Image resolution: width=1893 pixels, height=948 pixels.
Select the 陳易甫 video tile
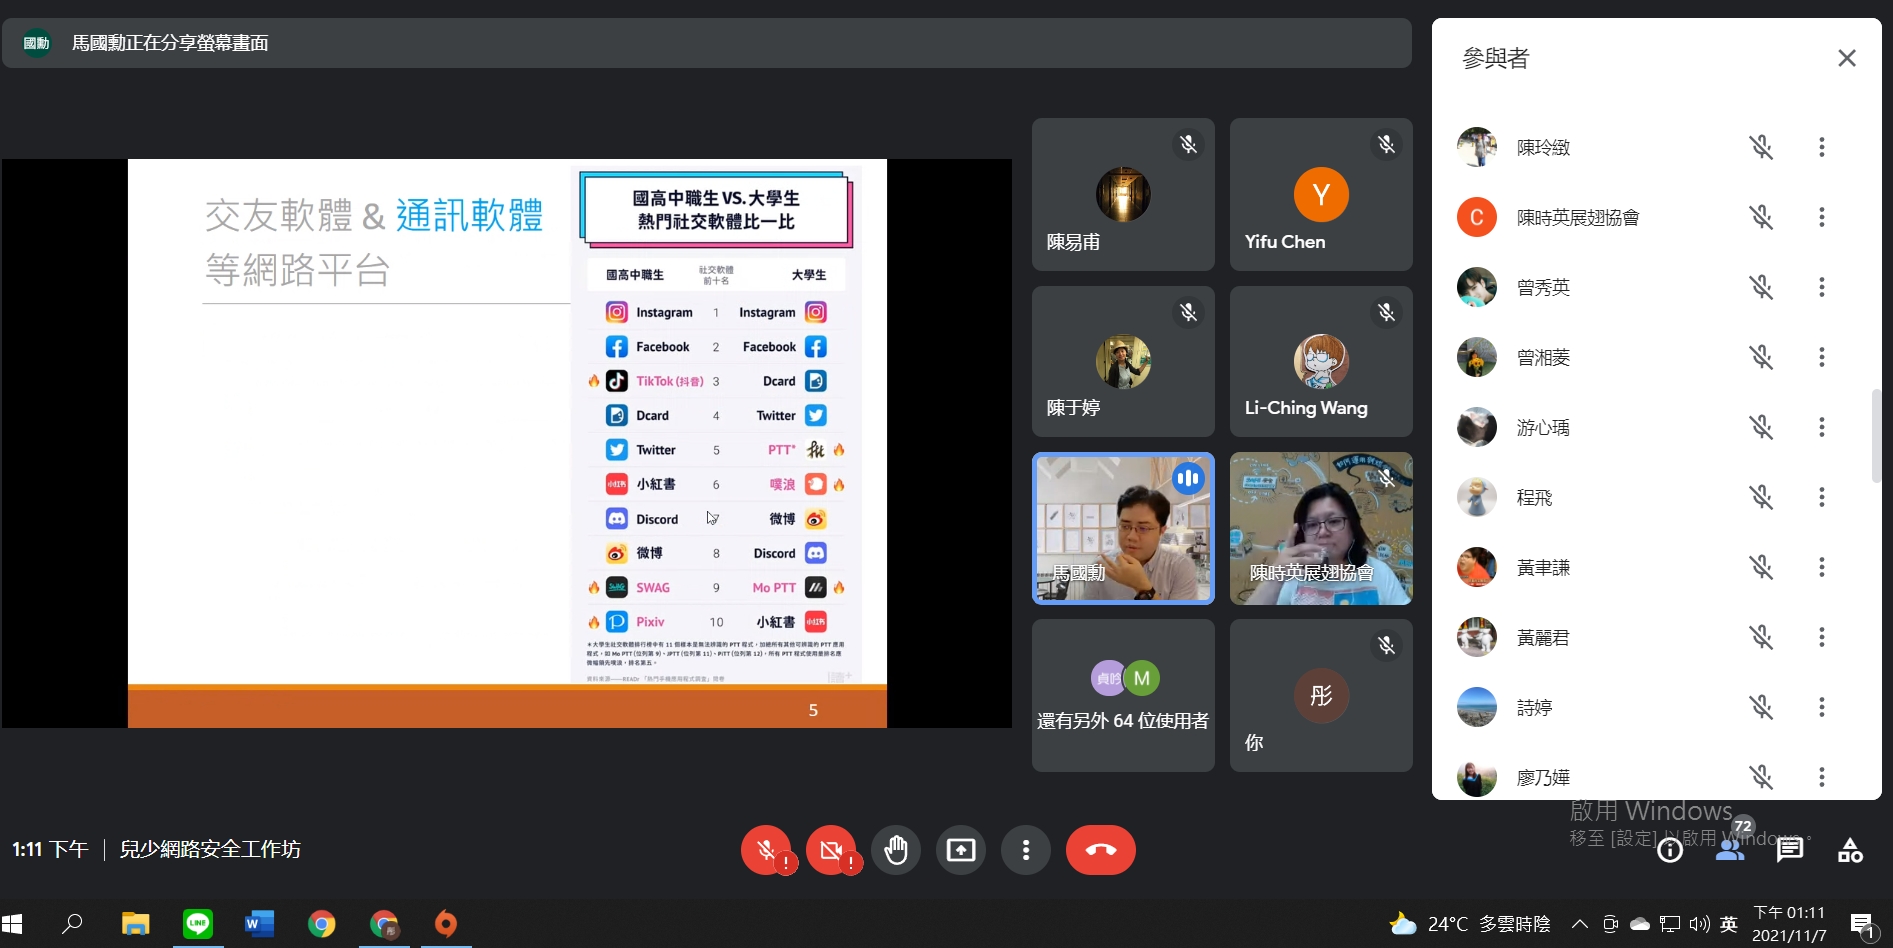pos(1123,194)
